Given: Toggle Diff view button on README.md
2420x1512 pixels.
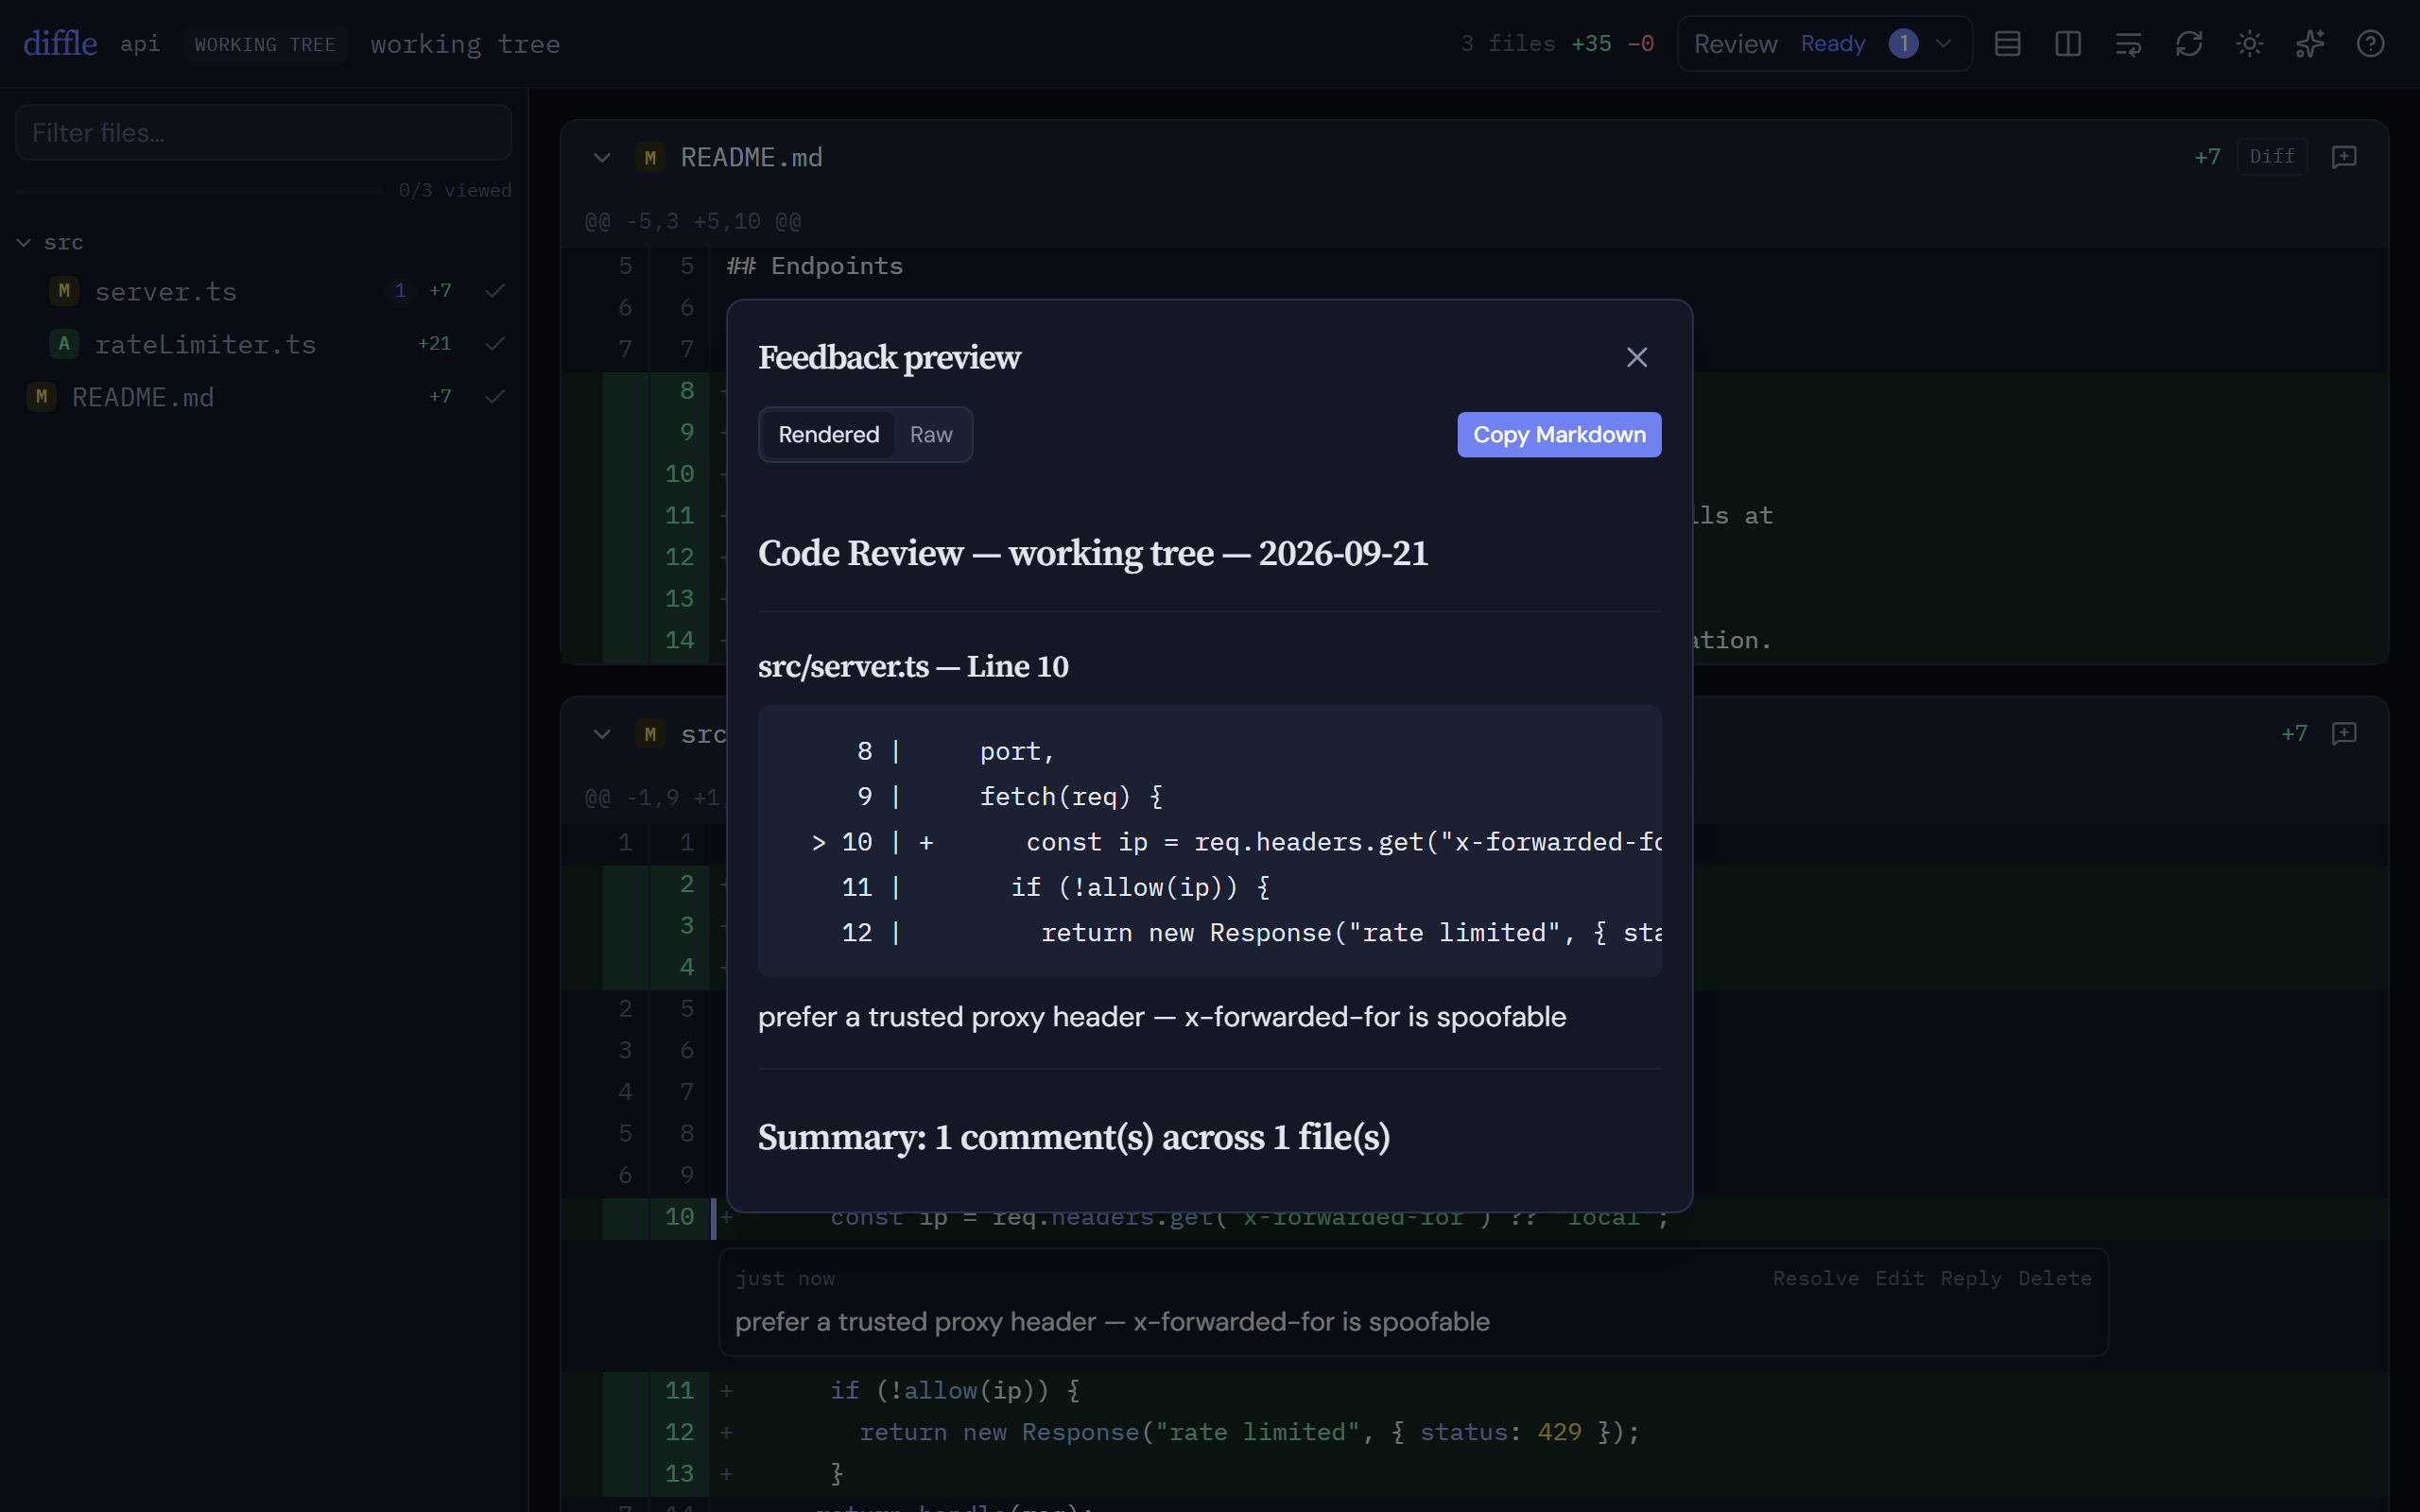Looking at the screenshot, I should coord(2271,156).
